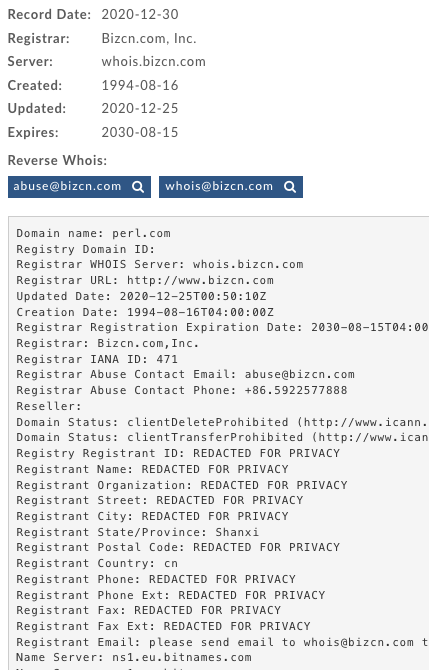The image size is (429, 670).
Task: Click the Expires date 2030-08-15
Action: pyautogui.click(x=140, y=132)
